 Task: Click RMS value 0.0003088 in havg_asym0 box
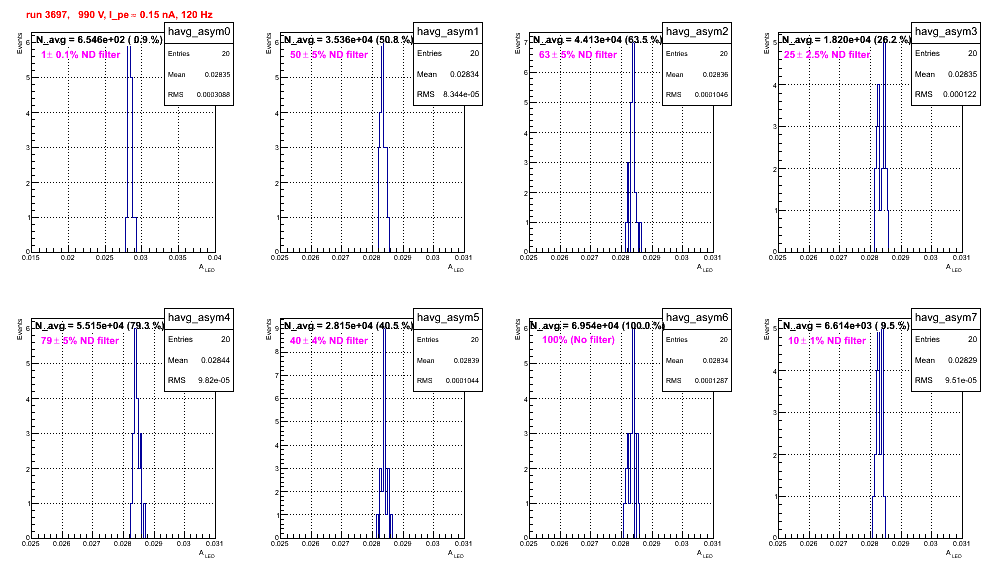point(213,95)
